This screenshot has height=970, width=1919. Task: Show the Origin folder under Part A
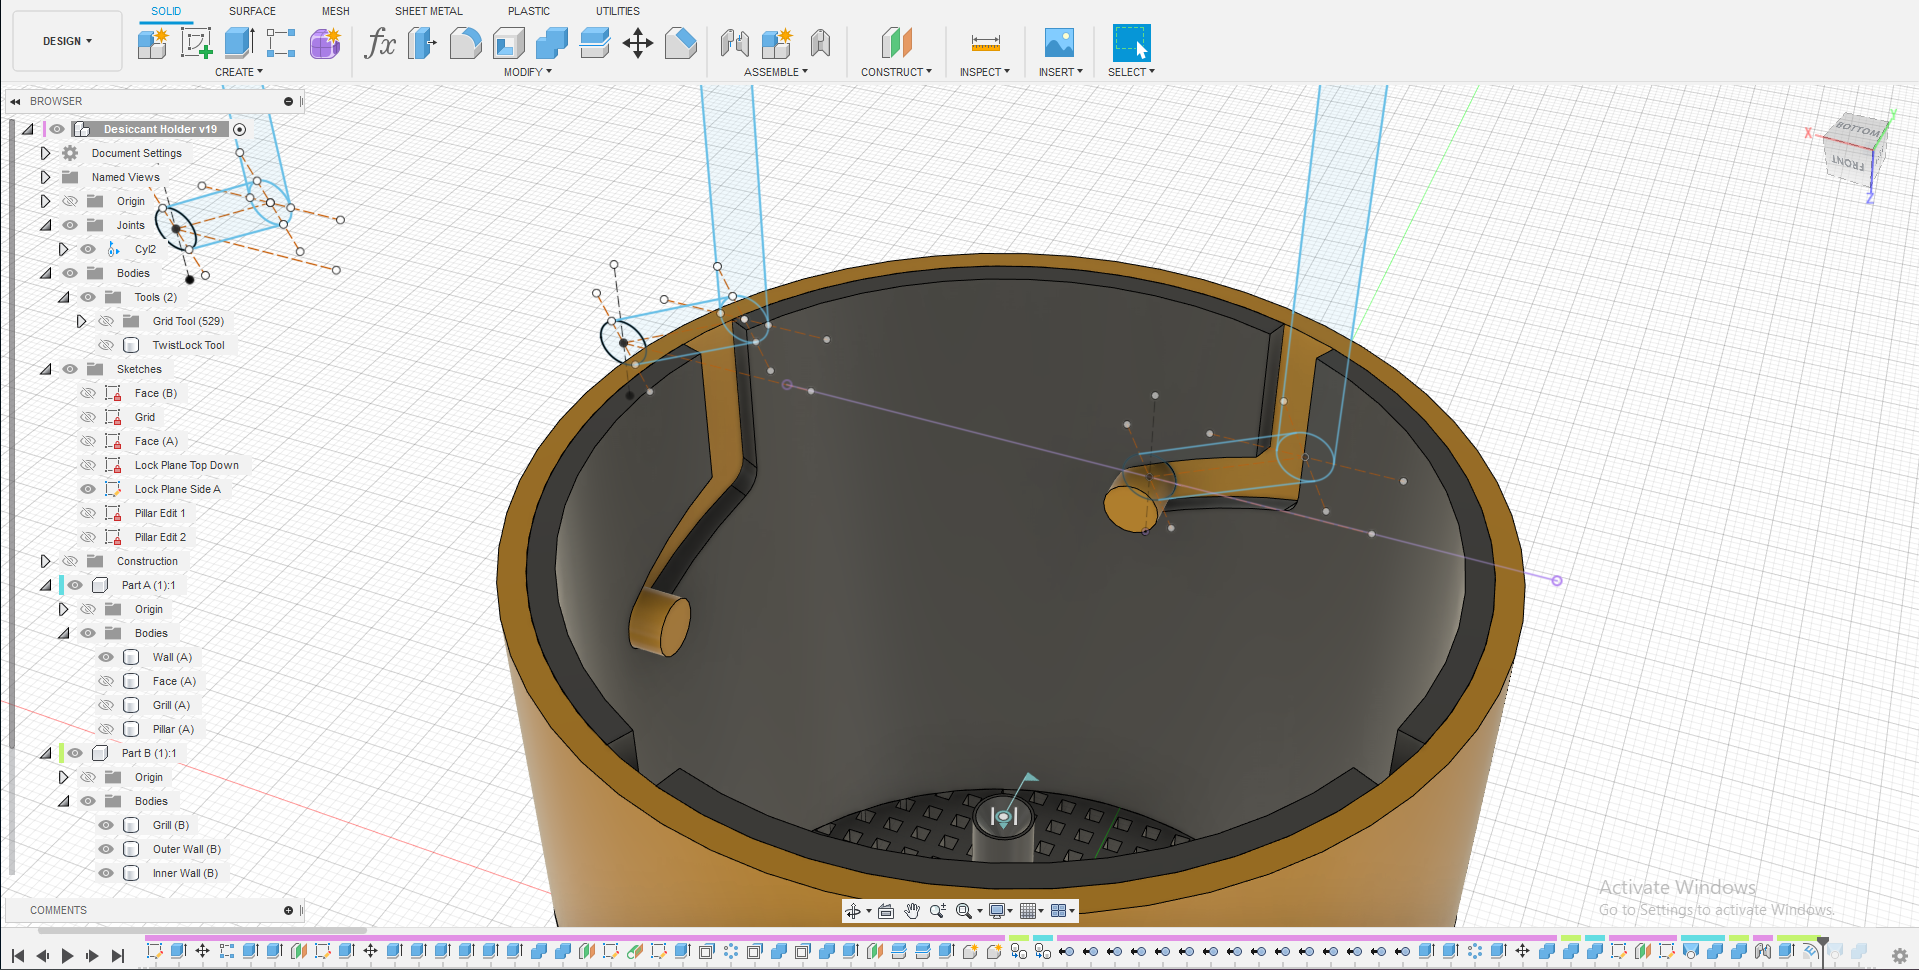[x=87, y=609]
